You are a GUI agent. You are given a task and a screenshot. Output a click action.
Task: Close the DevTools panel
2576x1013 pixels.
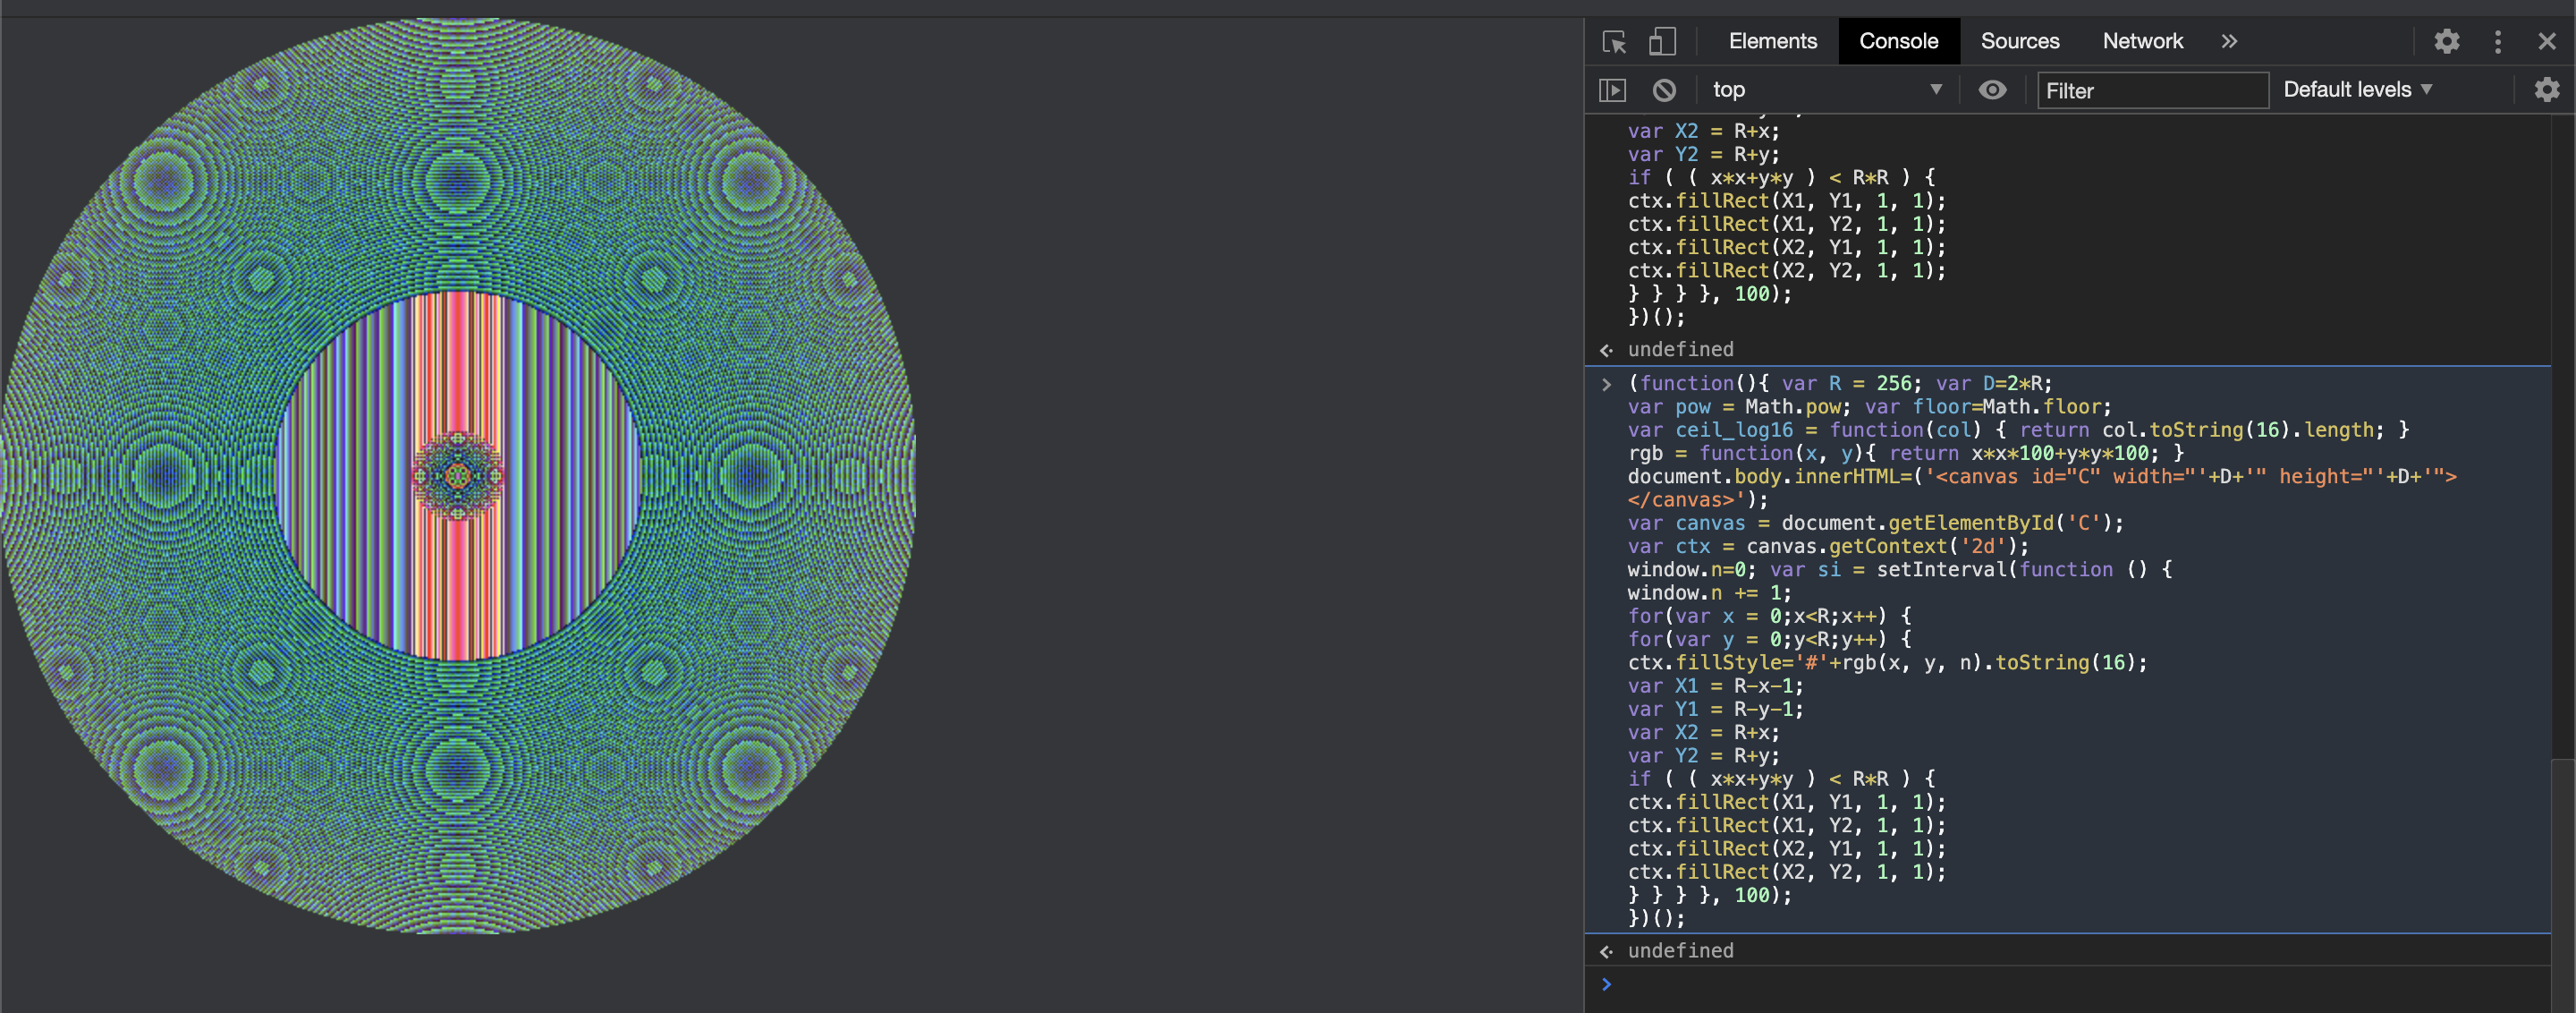[x=2546, y=41]
